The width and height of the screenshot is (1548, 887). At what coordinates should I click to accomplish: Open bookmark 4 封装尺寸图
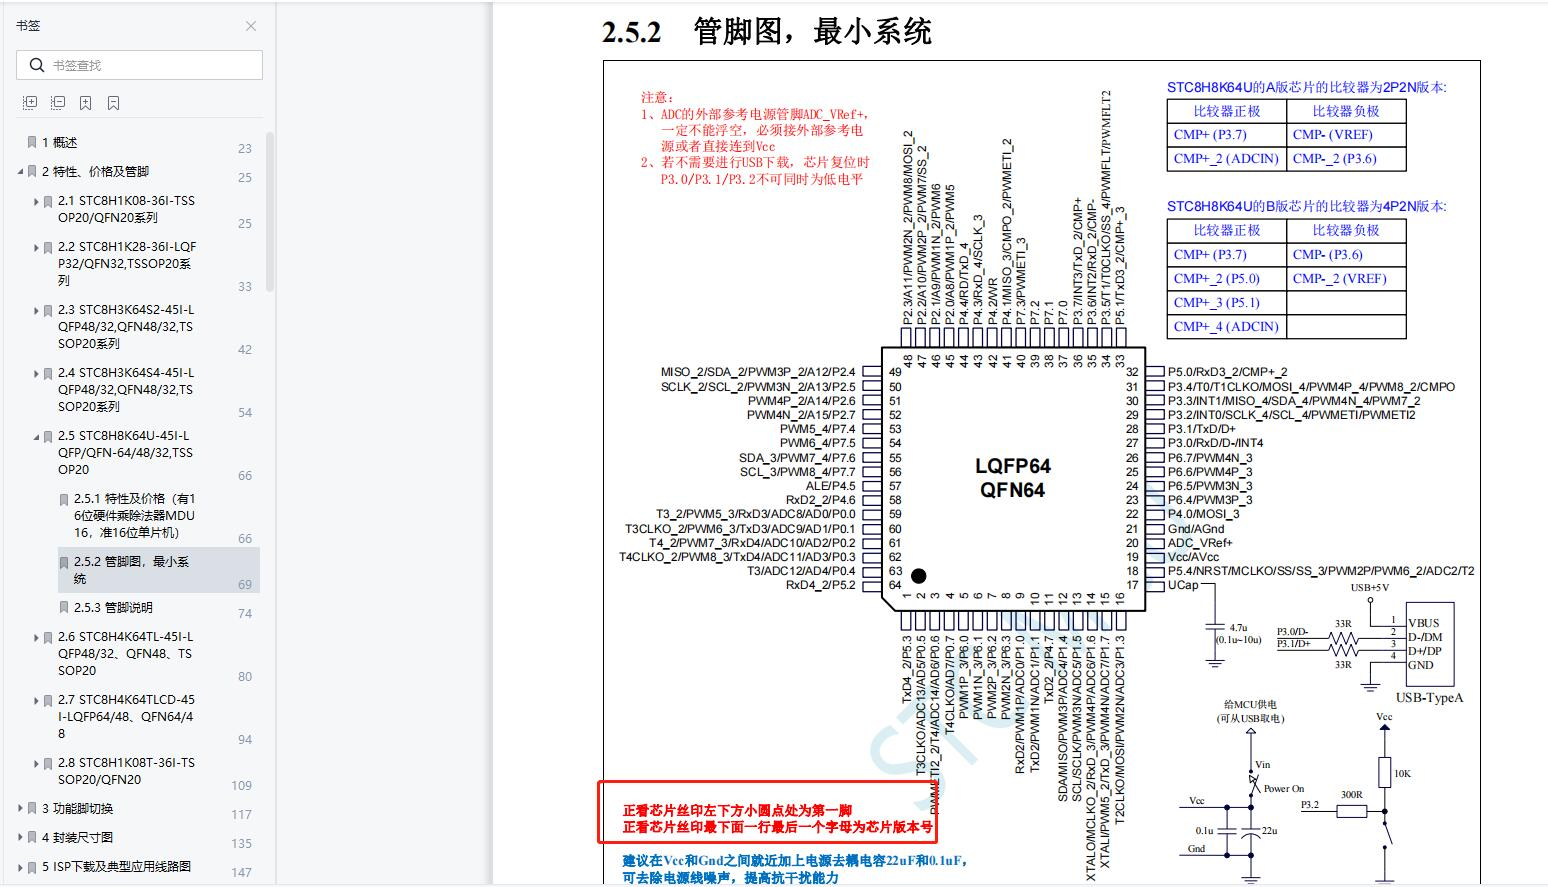click(x=77, y=837)
